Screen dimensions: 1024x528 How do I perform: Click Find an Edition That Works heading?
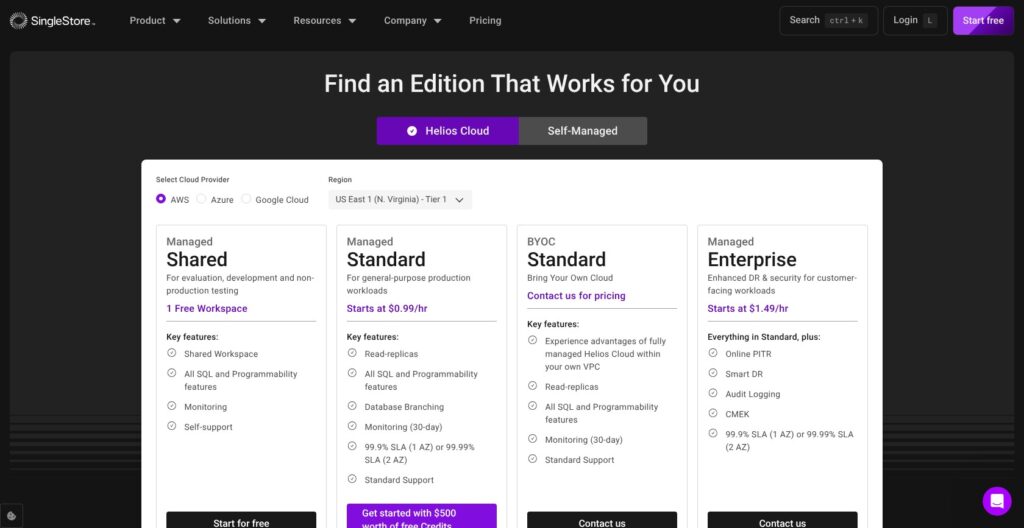[512, 84]
